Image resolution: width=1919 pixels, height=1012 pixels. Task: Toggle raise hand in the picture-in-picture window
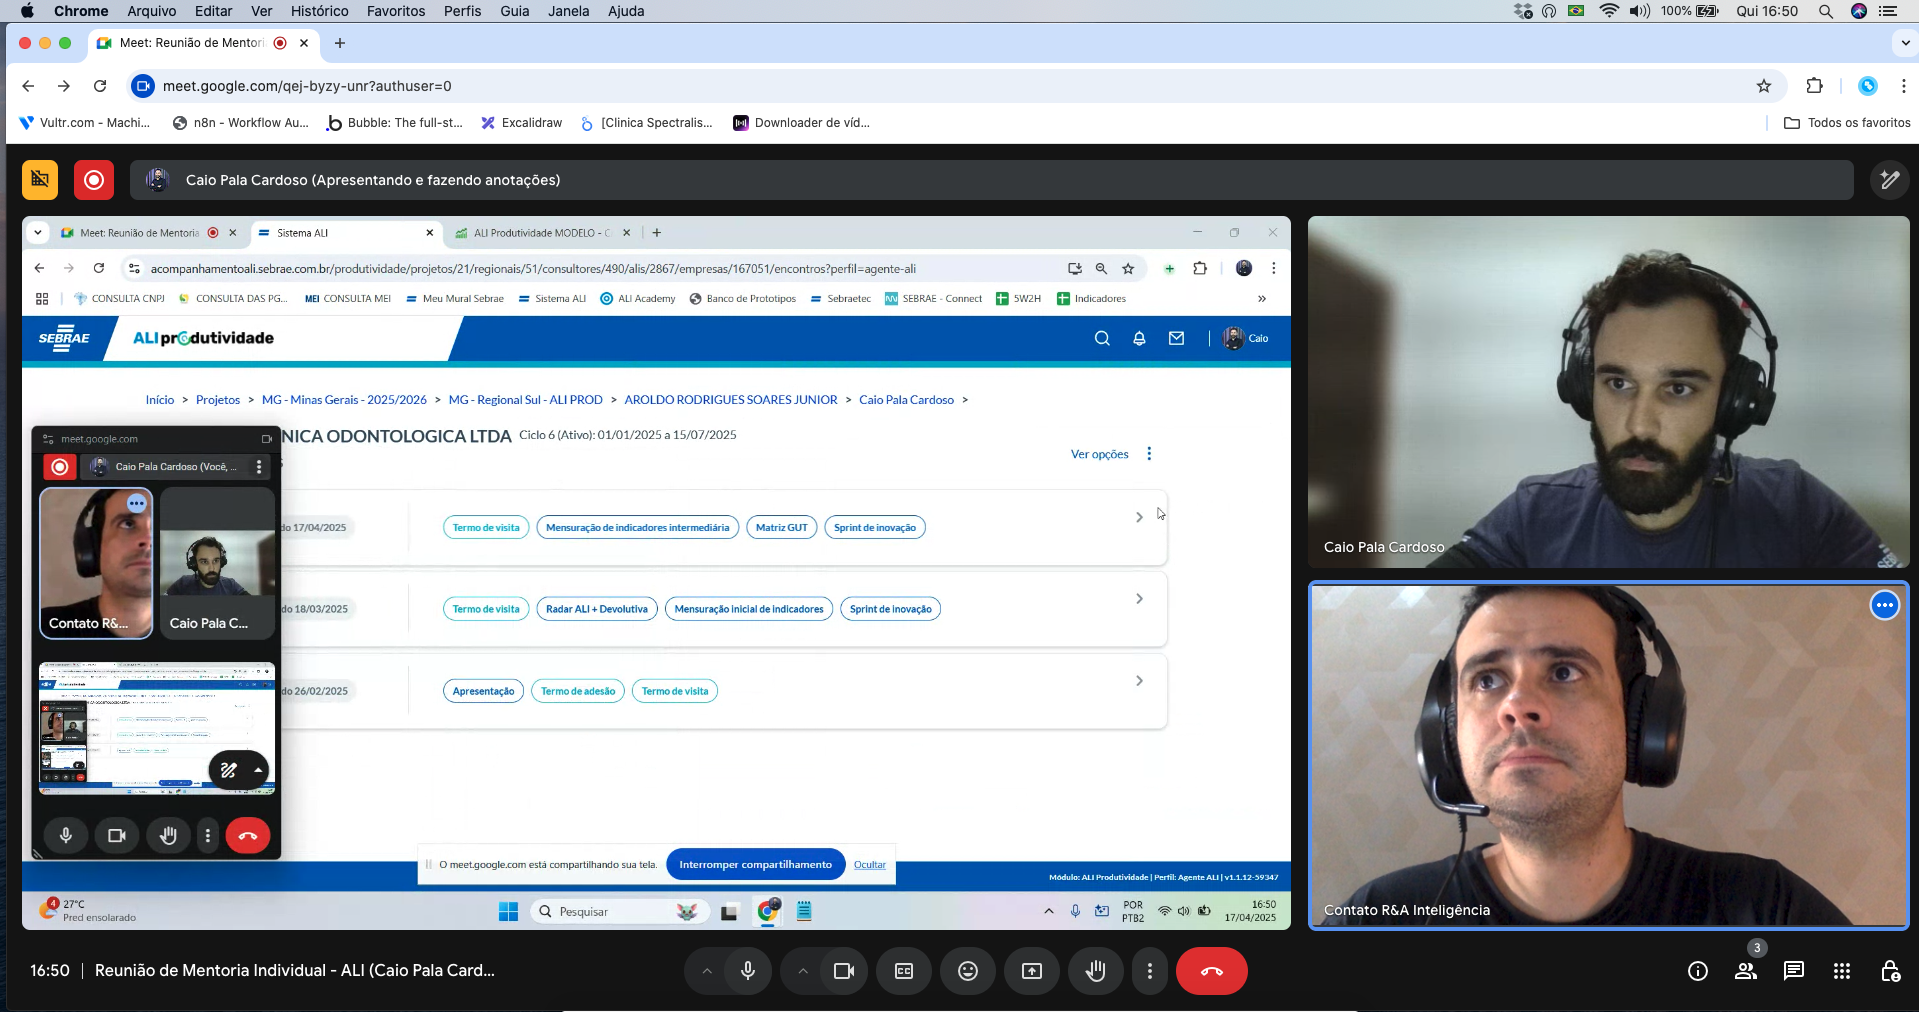168,836
